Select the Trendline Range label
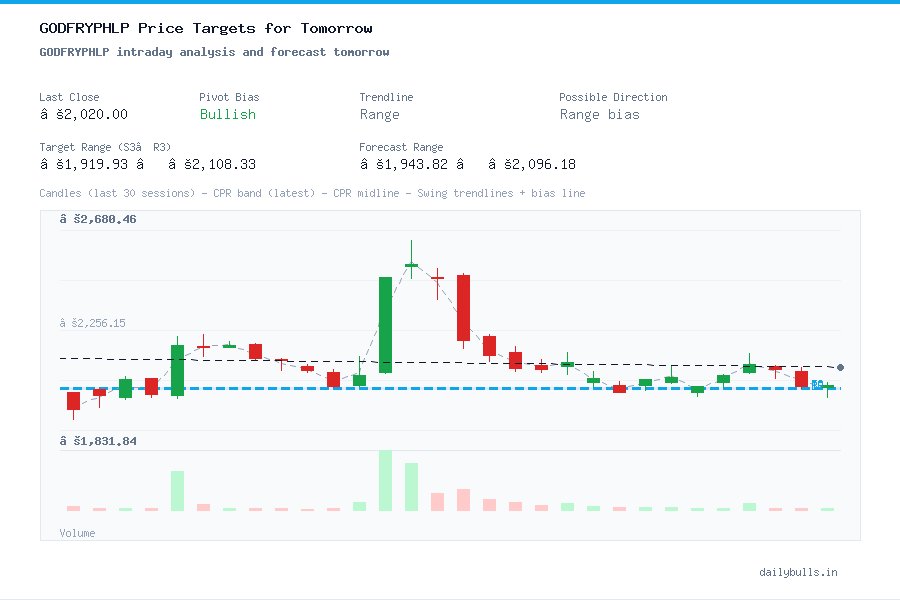The image size is (900, 600). (380, 114)
